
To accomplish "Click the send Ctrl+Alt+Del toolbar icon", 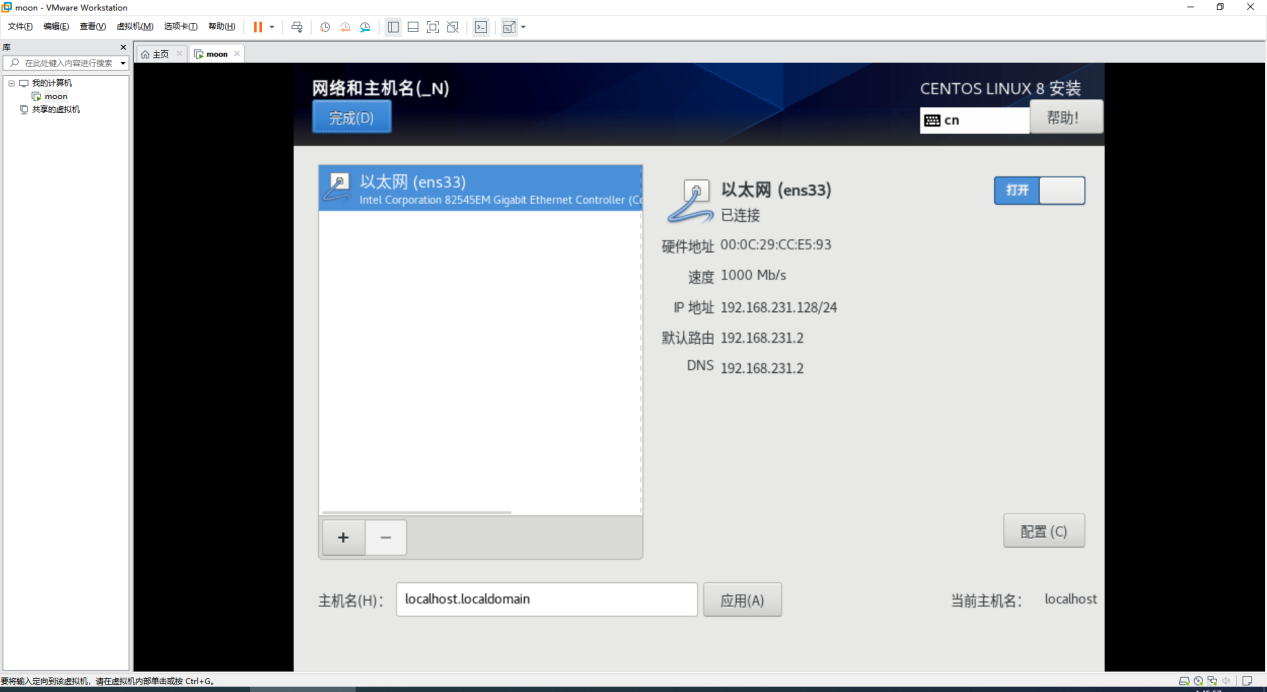I will tap(297, 27).
